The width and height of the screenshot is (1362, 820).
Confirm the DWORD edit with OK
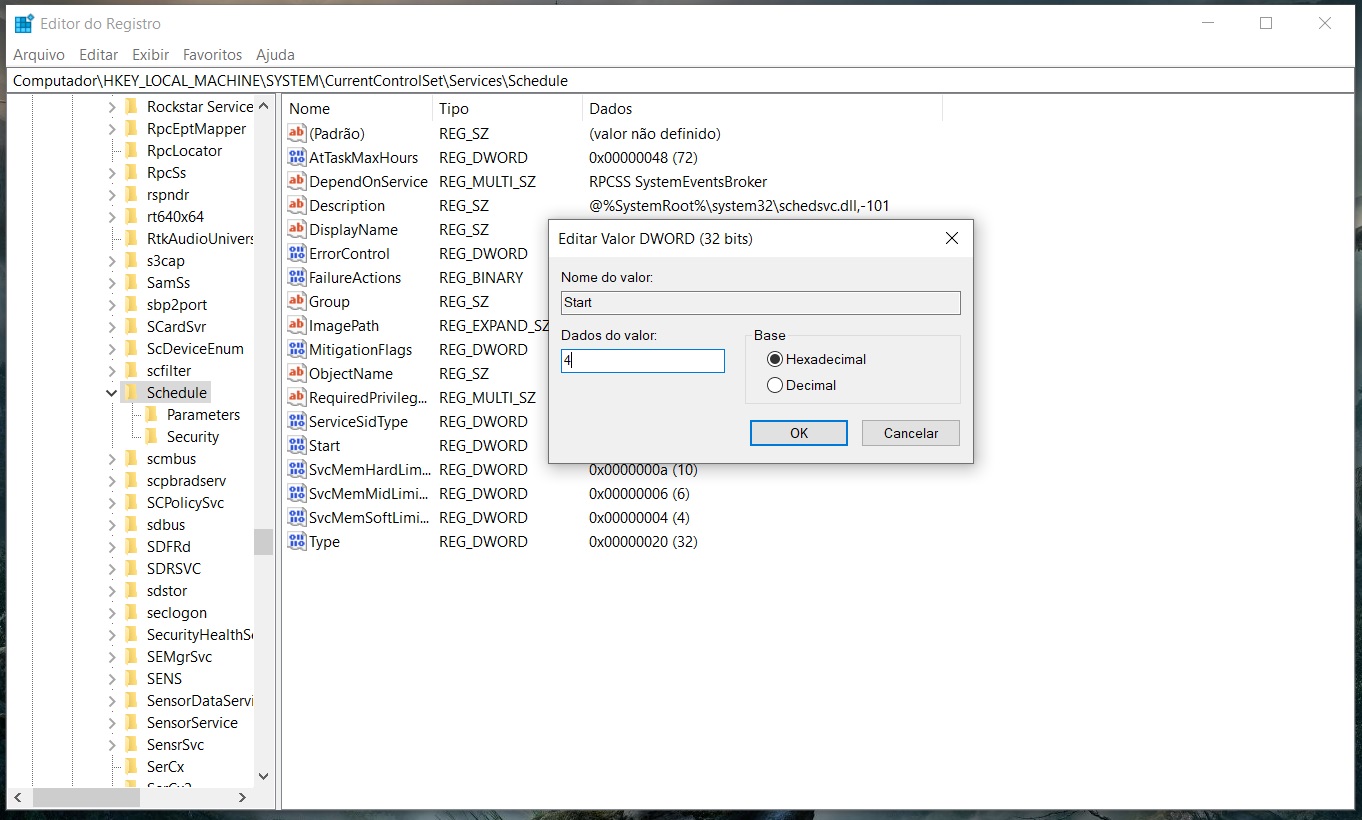point(799,433)
